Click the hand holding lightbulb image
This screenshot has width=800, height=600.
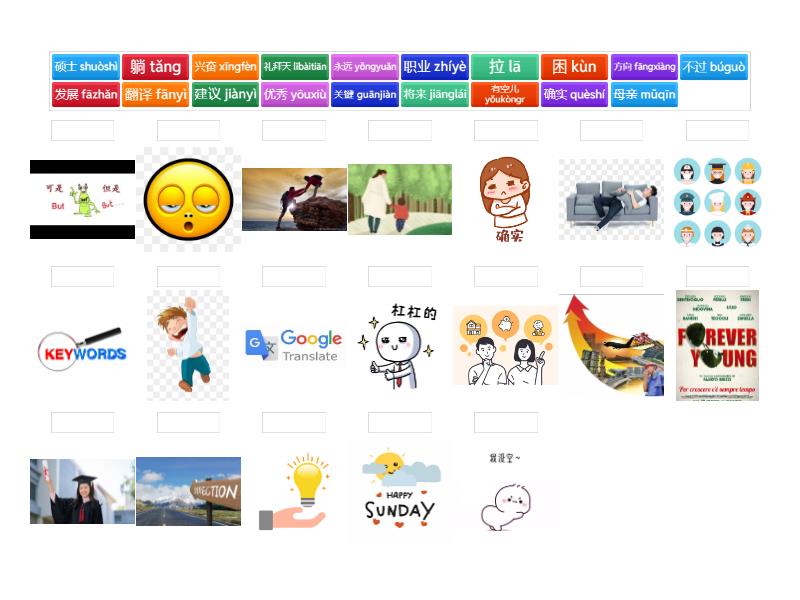click(x=294, y=492)
